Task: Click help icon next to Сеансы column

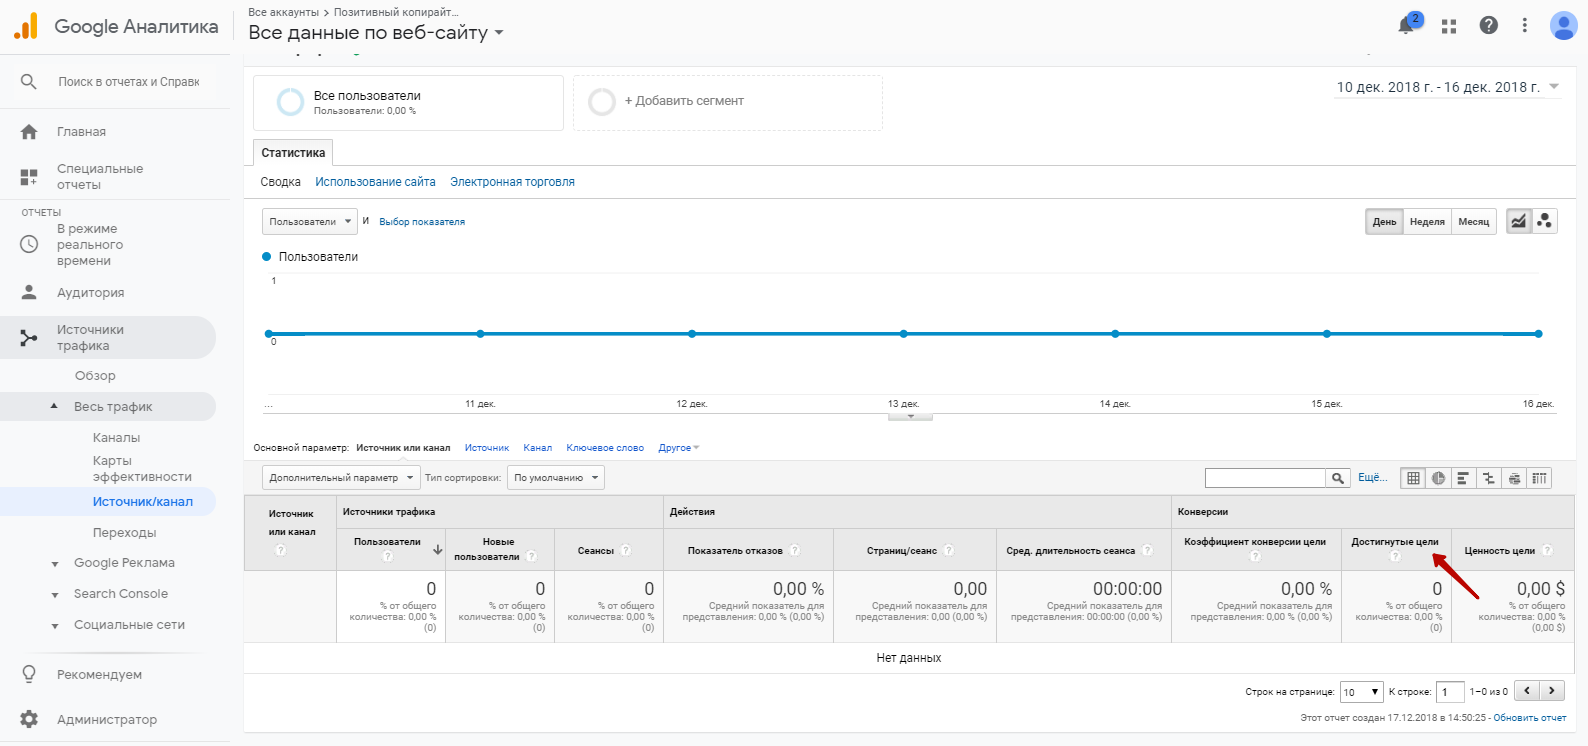Action: click(x=626, y=550)
